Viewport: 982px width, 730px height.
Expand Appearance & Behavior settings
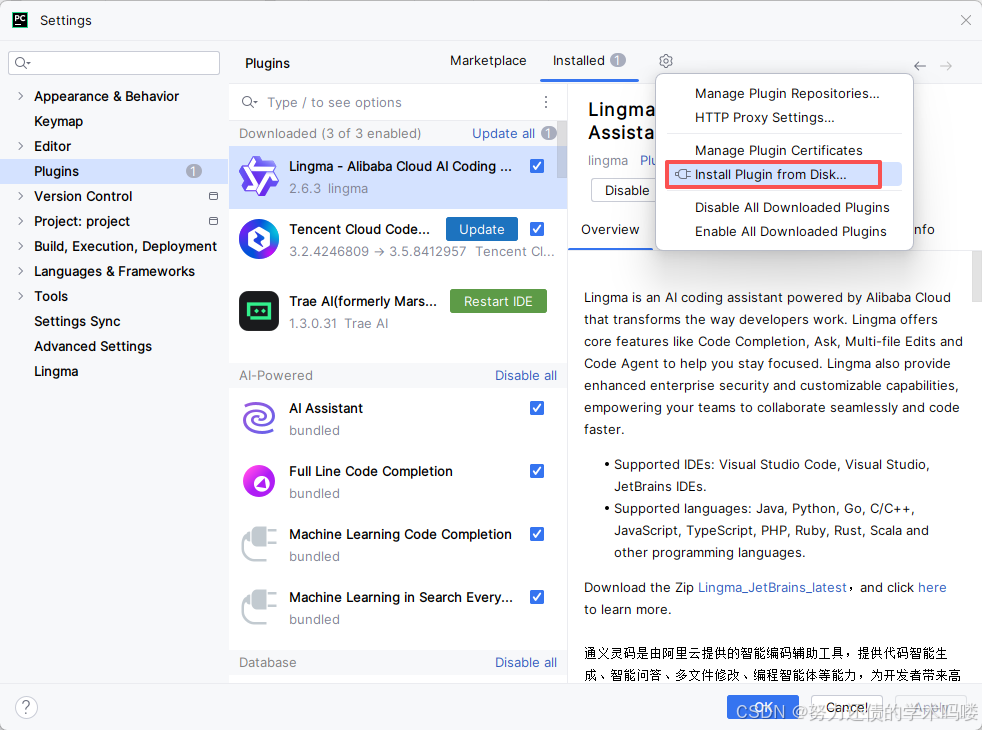[21, 96]
